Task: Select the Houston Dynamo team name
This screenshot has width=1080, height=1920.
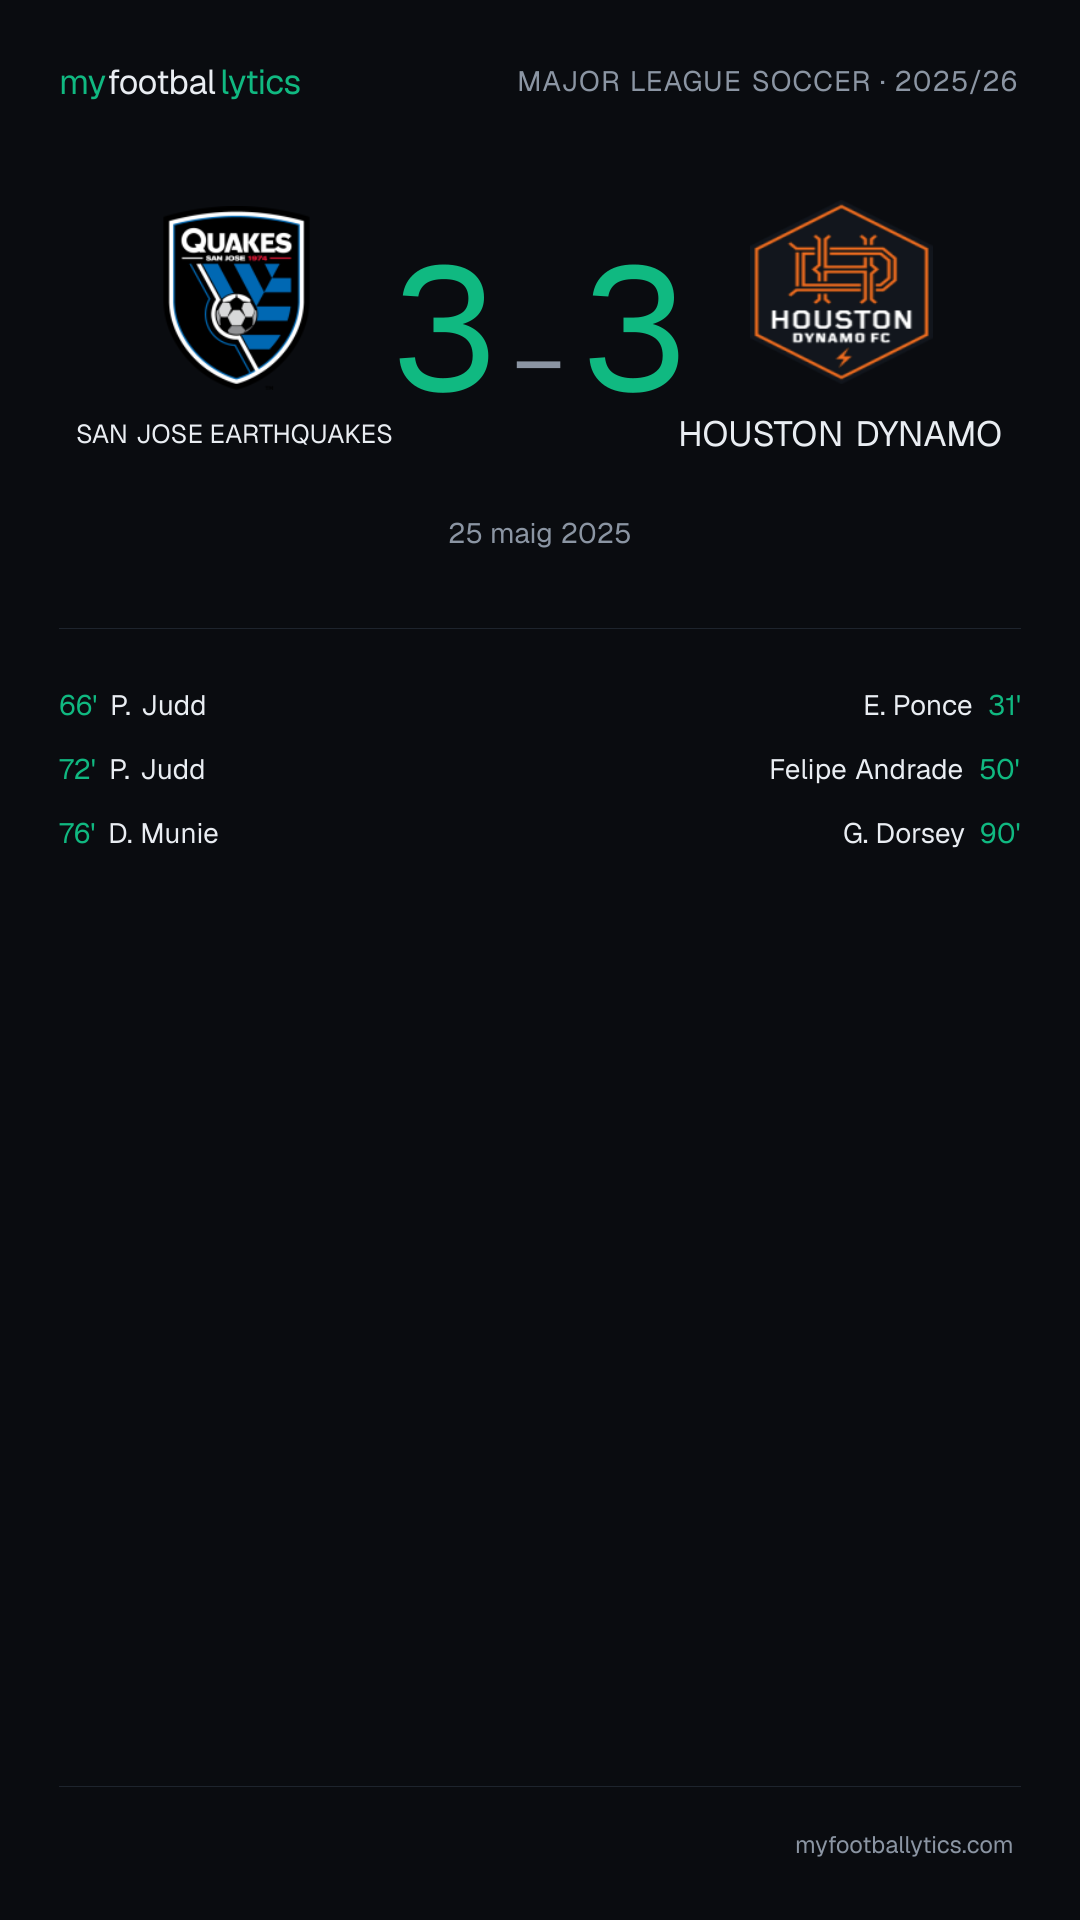Action: pos(840,434)
